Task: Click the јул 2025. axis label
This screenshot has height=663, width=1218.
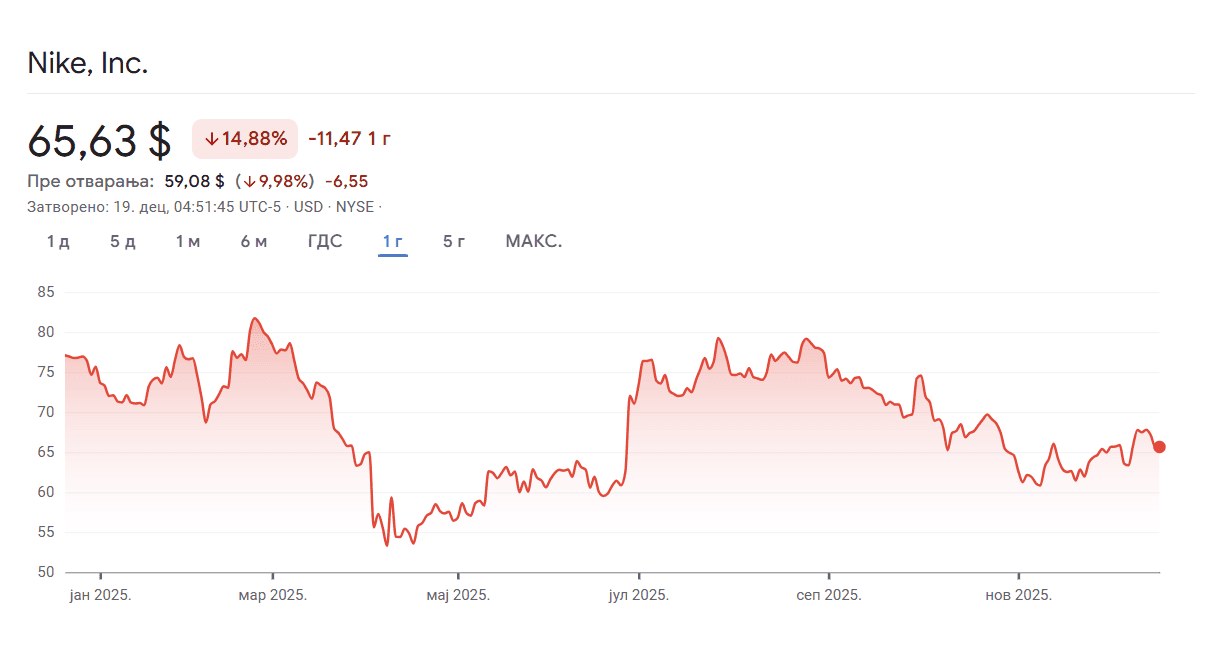Action: [x=639, y=595]
